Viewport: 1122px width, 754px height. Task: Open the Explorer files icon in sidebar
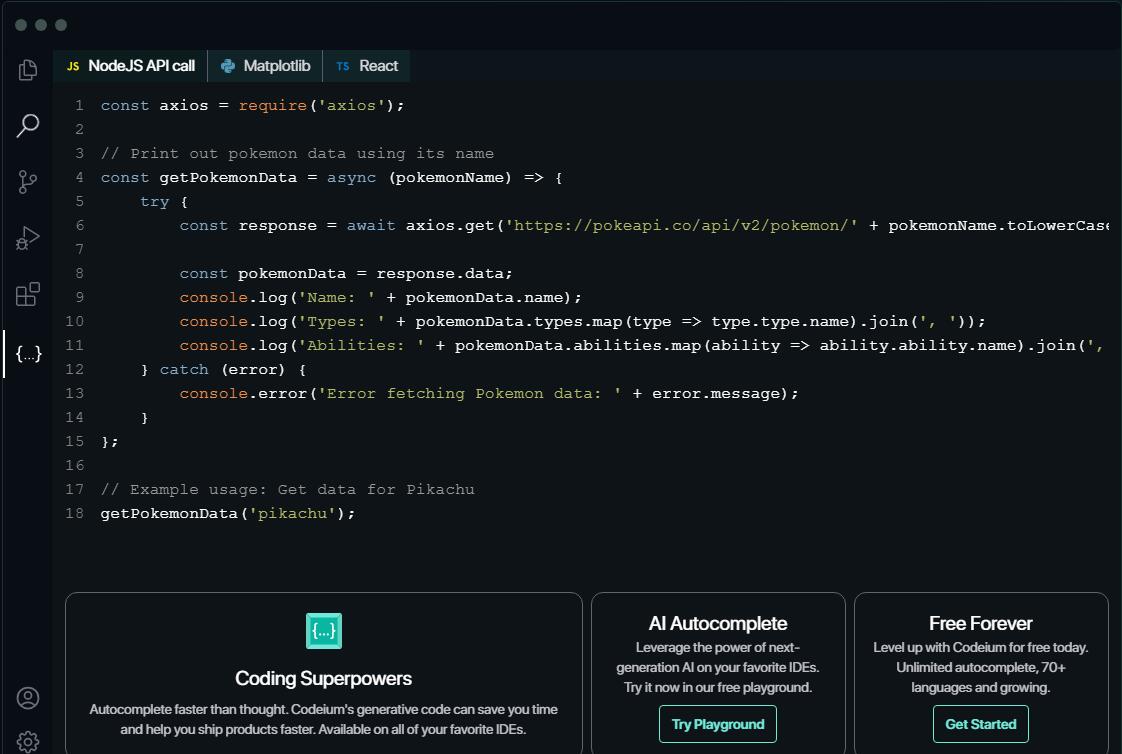coord(28,69)
